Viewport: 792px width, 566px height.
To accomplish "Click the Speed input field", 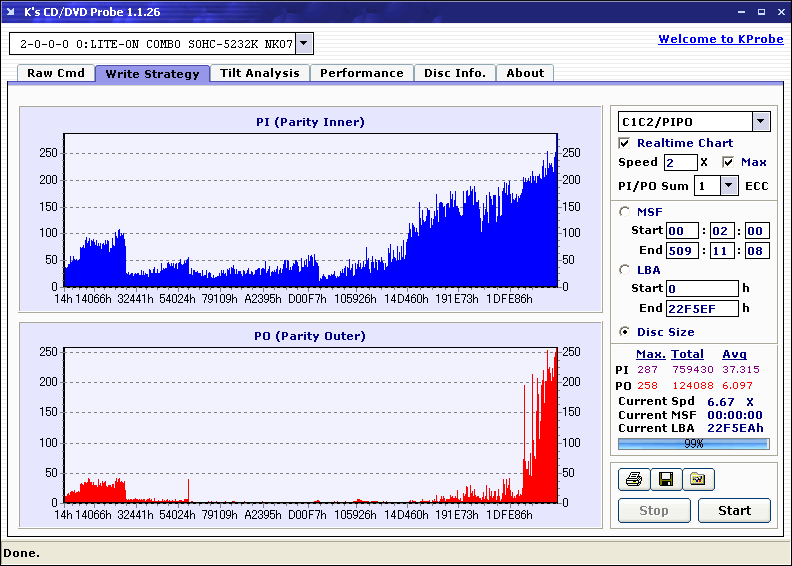I will tap(680, 162).
